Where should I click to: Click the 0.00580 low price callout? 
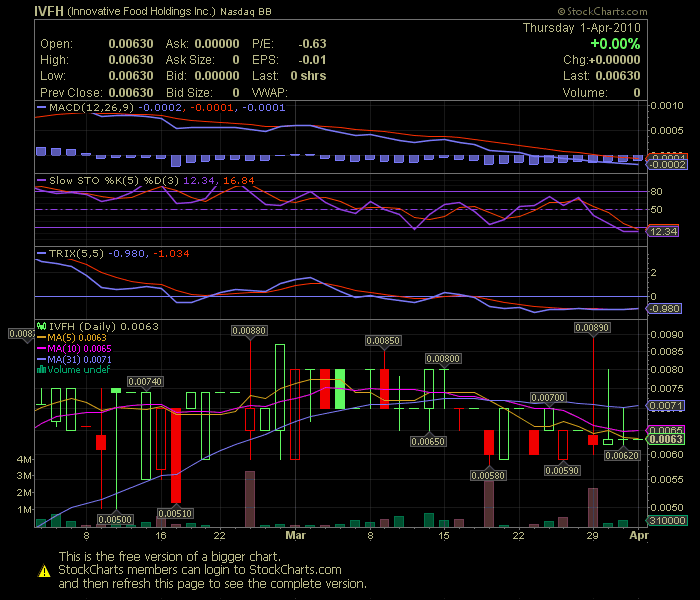(488, 476)
